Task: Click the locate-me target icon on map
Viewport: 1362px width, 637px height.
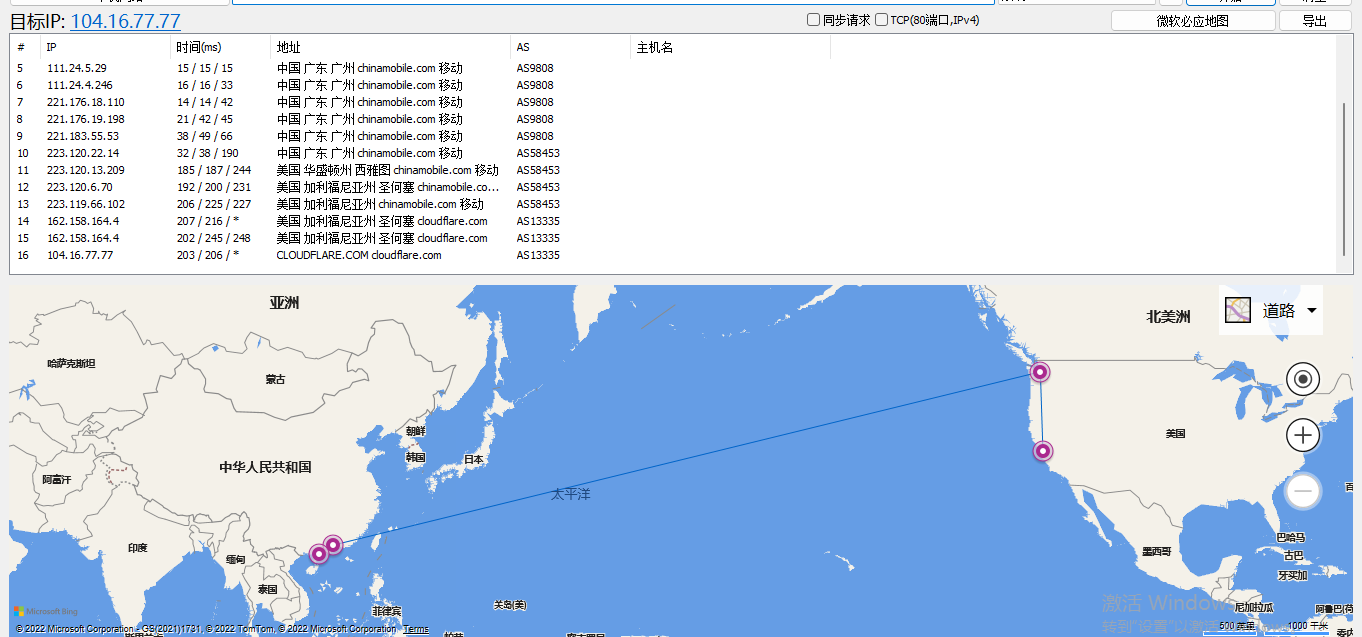Action: 1303,379
